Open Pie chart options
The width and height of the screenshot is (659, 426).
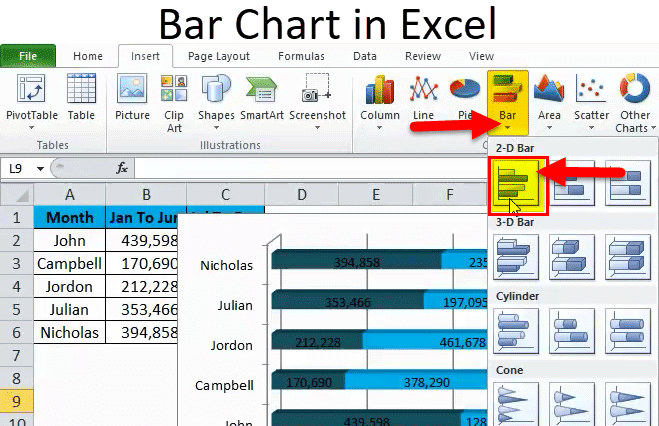[x=464, y=97]
